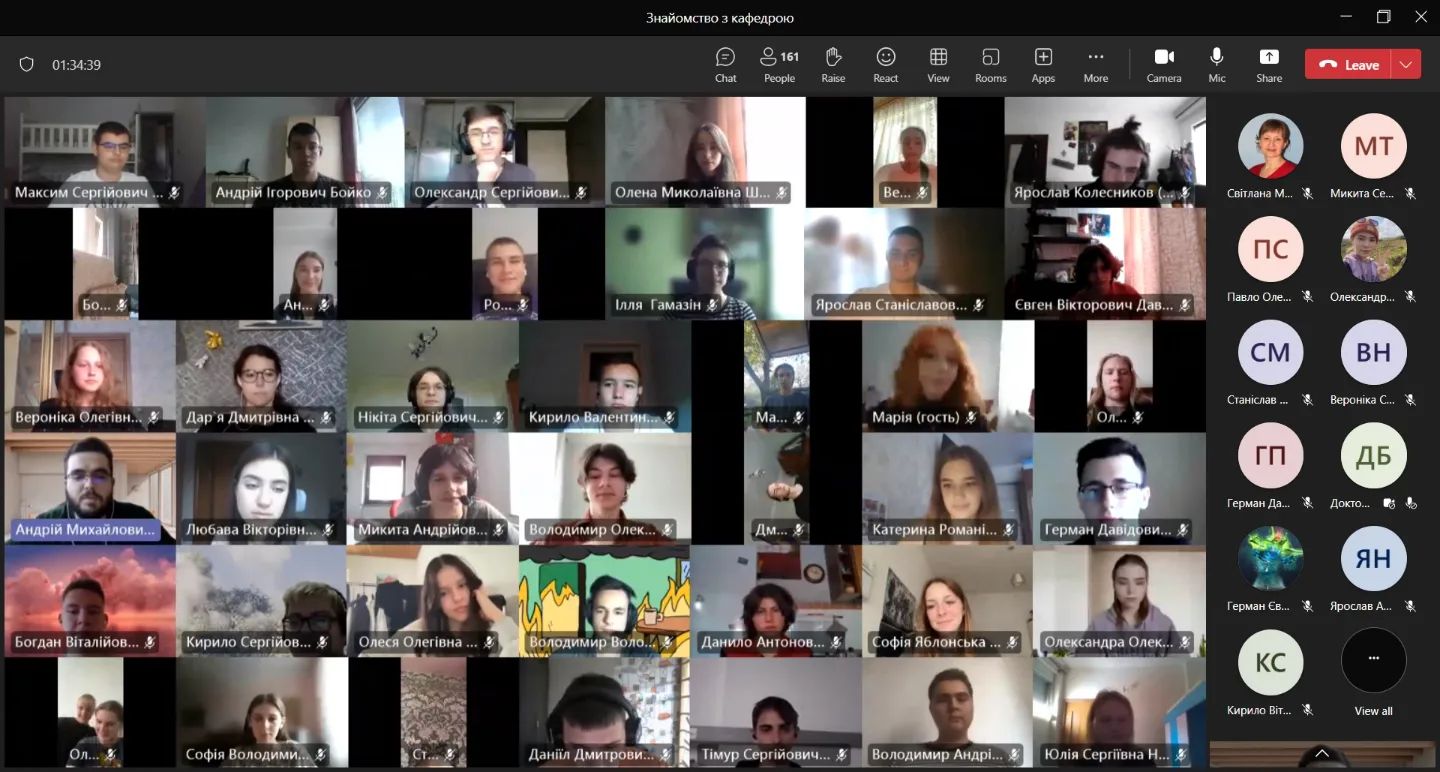Select the ПС avatar of Павло Оле...
Viewport: 1440px width, 772px height.
[1271, 249]
